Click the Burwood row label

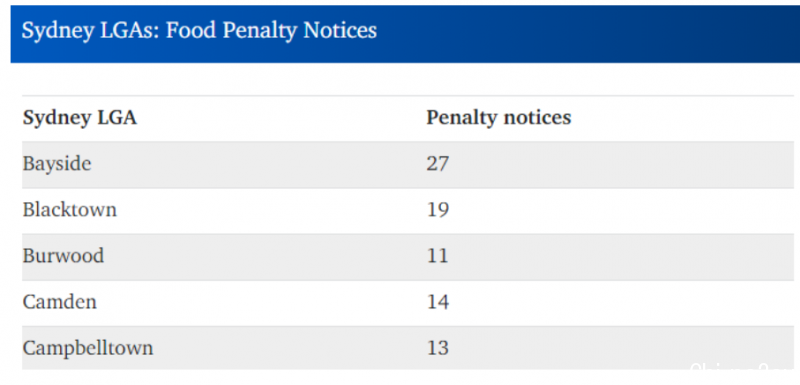[x=63, y=255]
